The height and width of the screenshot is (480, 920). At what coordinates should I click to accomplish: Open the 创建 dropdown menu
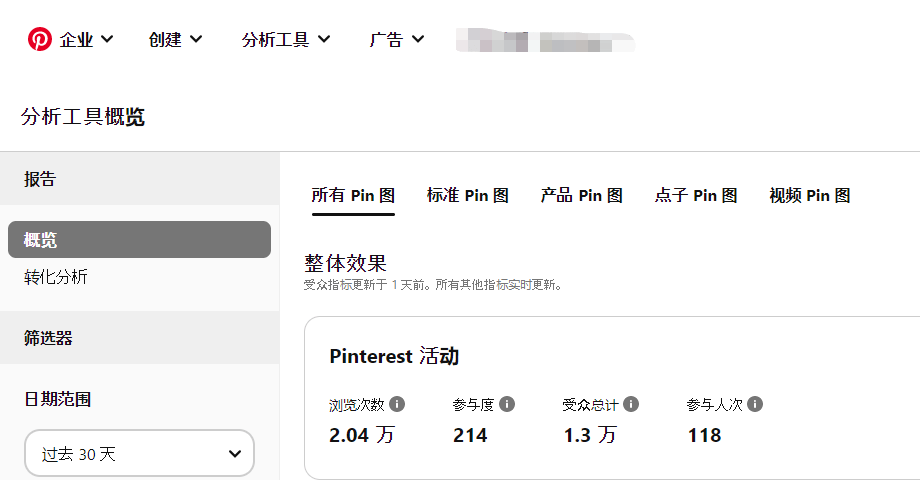pyautogui.click(x=175, y=39)
